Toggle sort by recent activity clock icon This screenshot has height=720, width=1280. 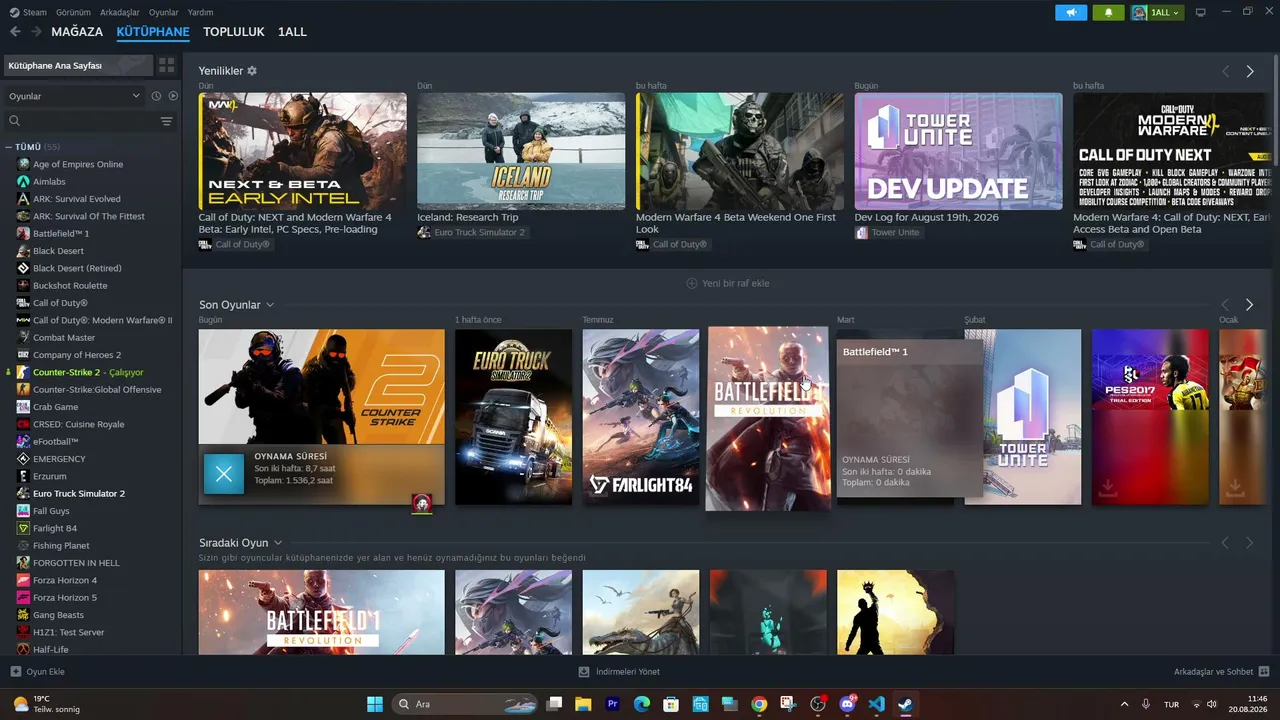pyautogui.click(x=156, y=96)
